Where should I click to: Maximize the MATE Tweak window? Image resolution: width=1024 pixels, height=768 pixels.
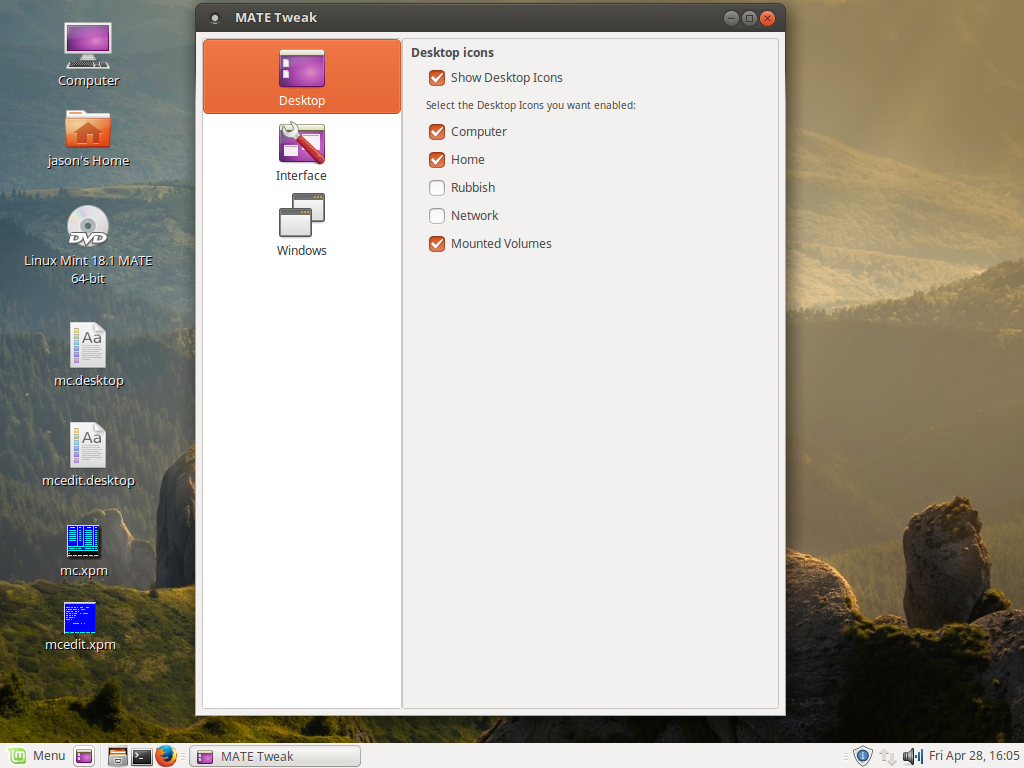(x=750, y=18)
